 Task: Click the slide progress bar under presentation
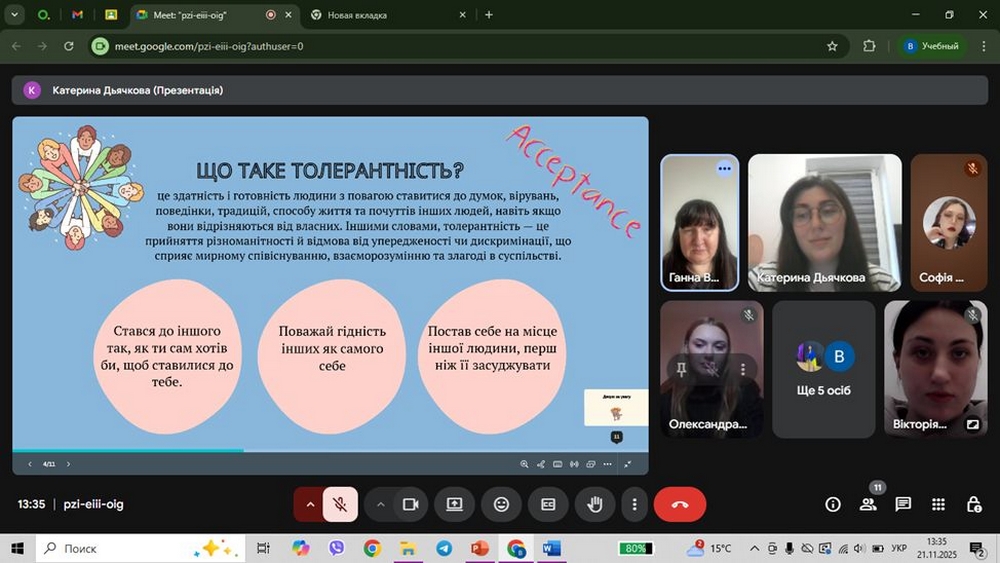click(x=330, y=451)
